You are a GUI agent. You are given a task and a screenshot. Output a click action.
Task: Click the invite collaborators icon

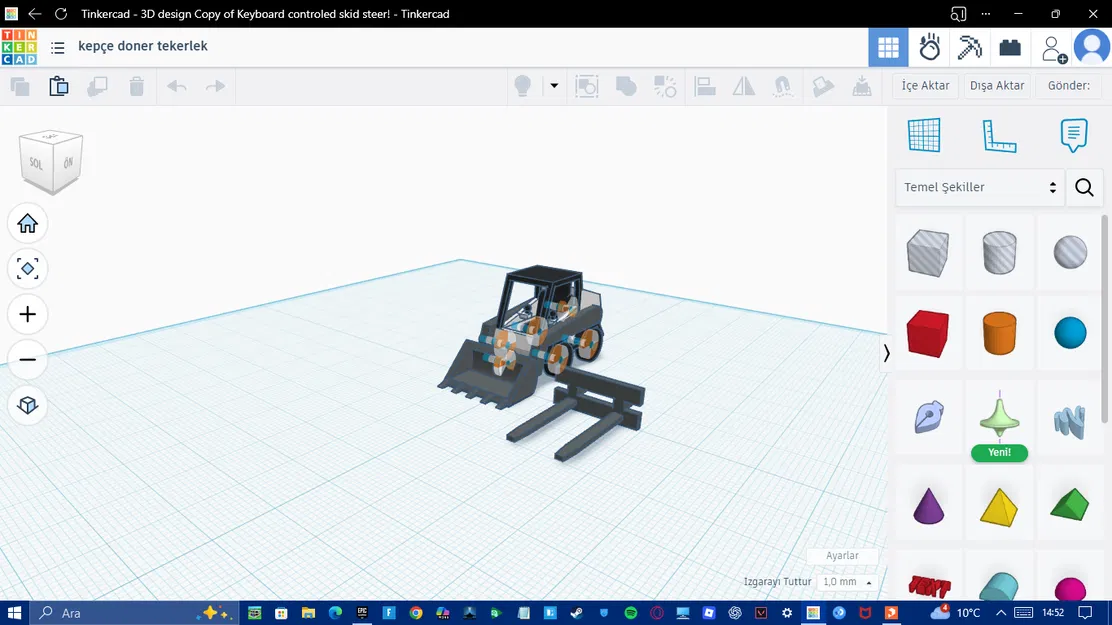[x=1053, y=47]
